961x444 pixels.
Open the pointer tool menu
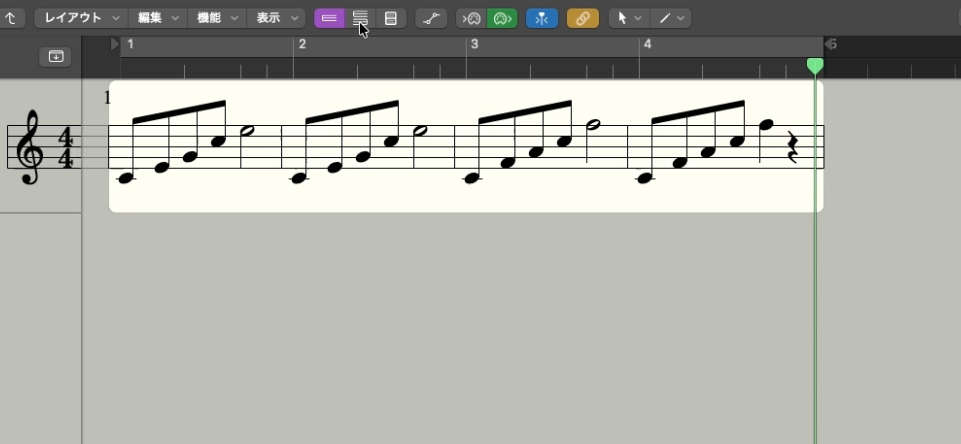pos(629,18)
